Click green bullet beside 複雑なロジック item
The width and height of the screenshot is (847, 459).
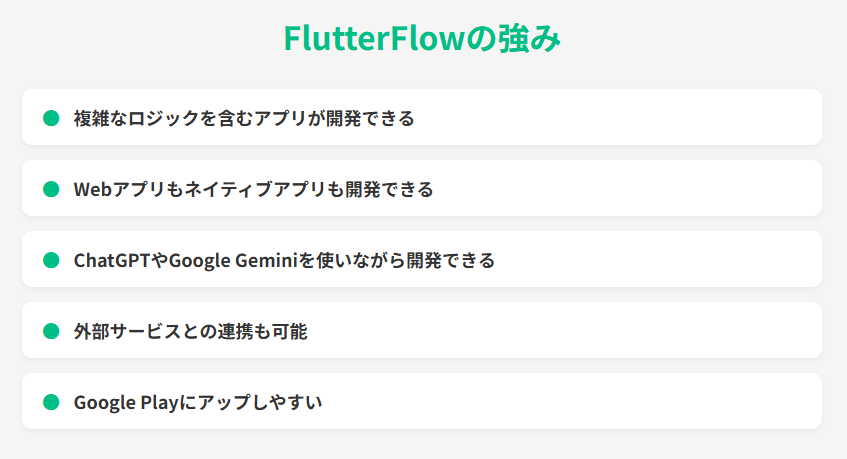[51, 118]
